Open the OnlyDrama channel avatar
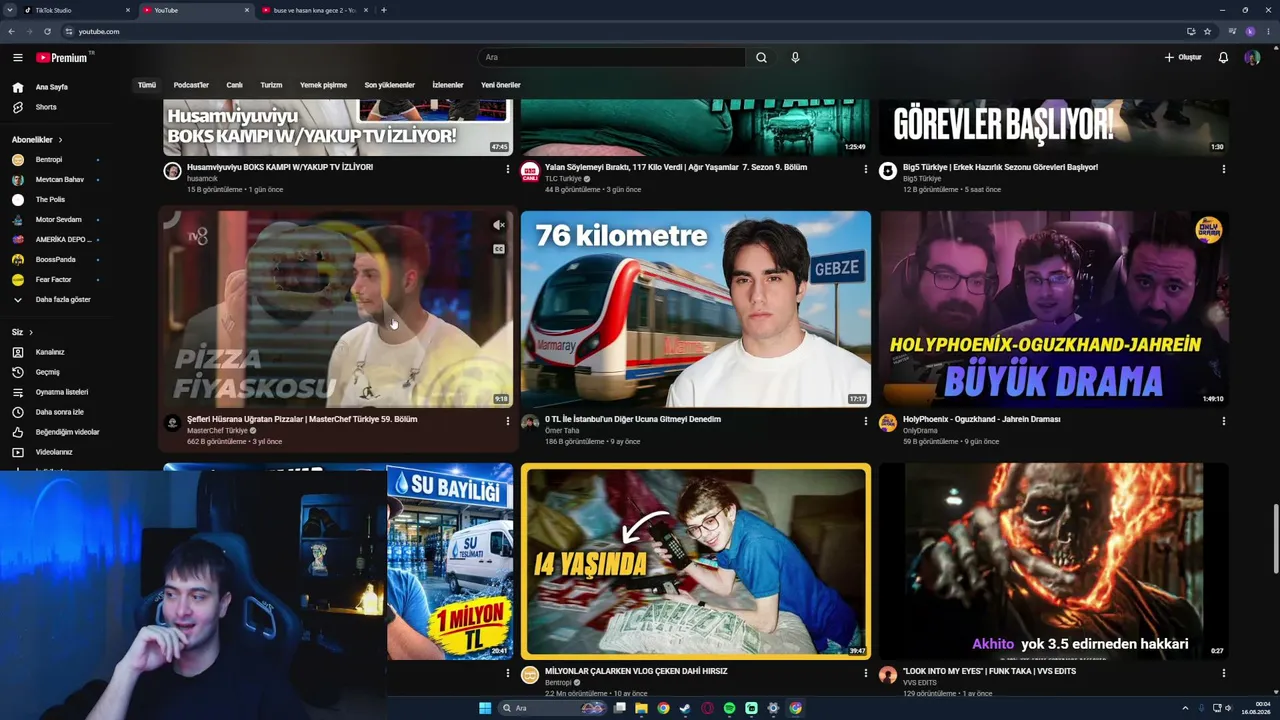 pyautogui.click(x=888, y=423)
